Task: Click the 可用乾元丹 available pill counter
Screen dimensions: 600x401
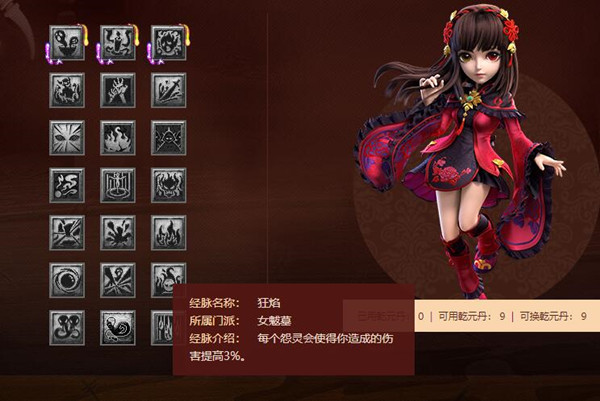Action: coord(472,316)
